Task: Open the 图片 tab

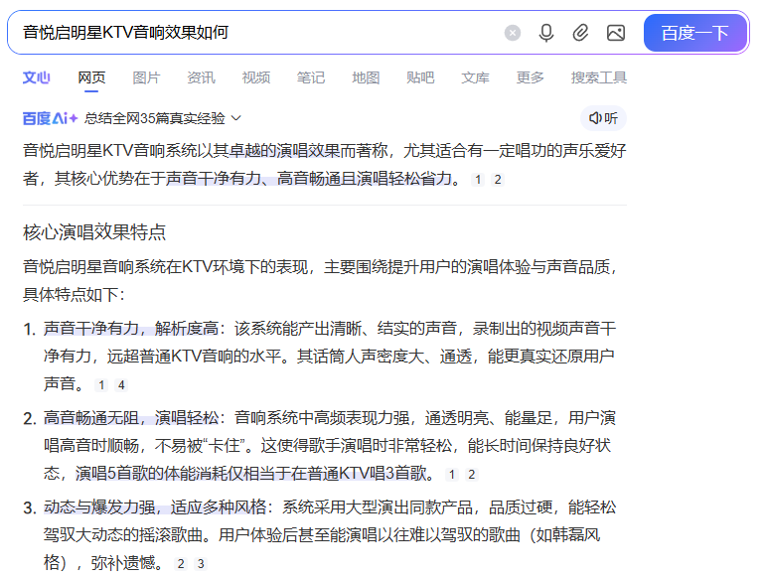Action: 146,77
